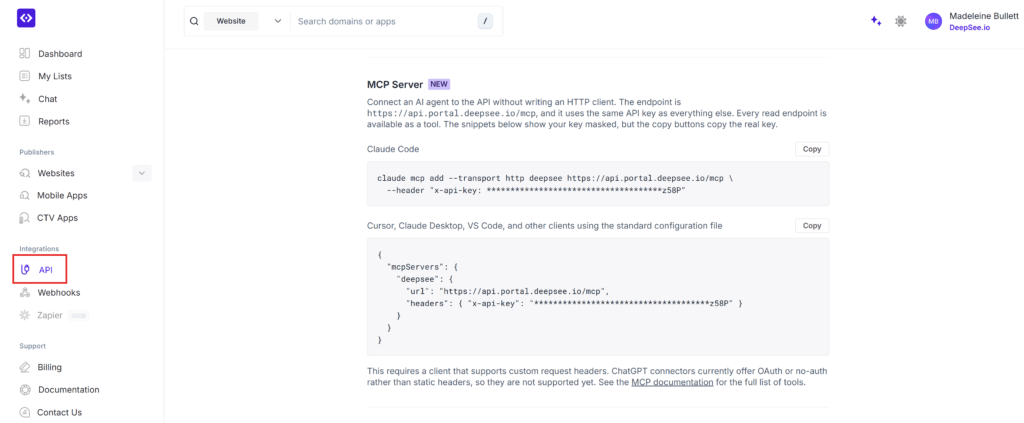Screen dimensions: 1024x423
Task: Click the dropdown arrow next to Website
Action: pos(278,21)
